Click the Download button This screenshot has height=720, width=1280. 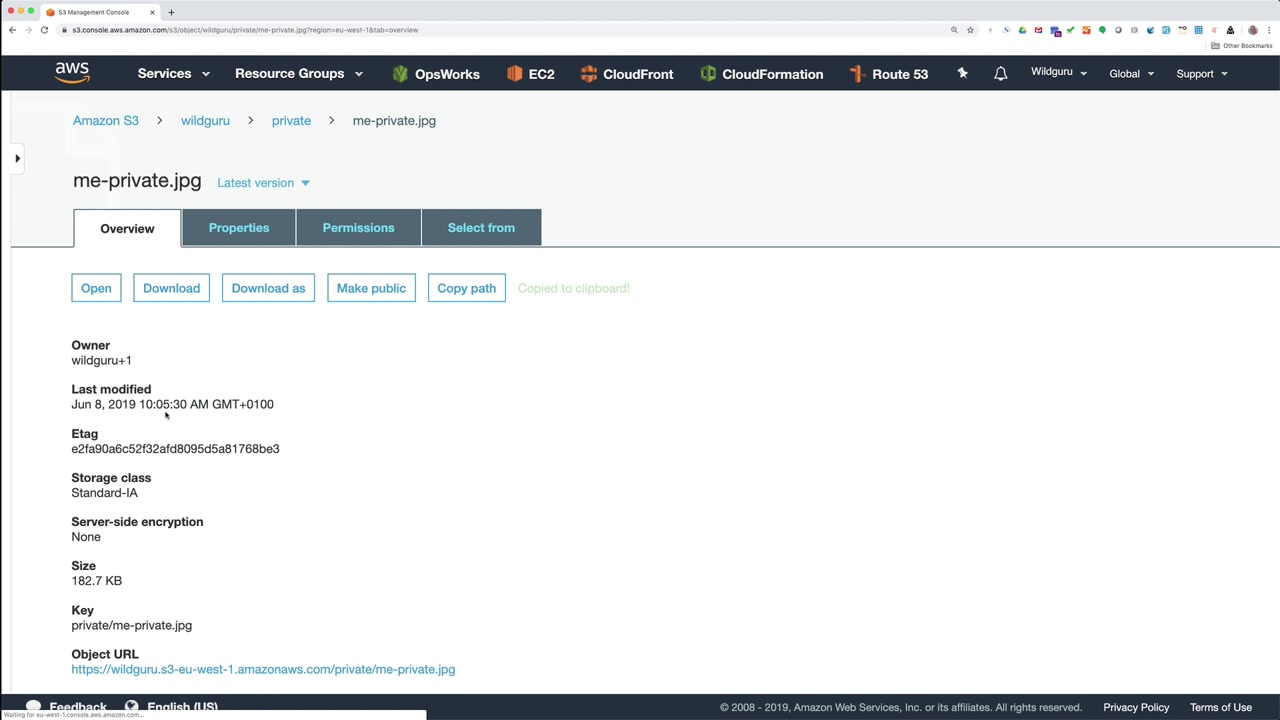pyautogui.click(x=171, y=288)
